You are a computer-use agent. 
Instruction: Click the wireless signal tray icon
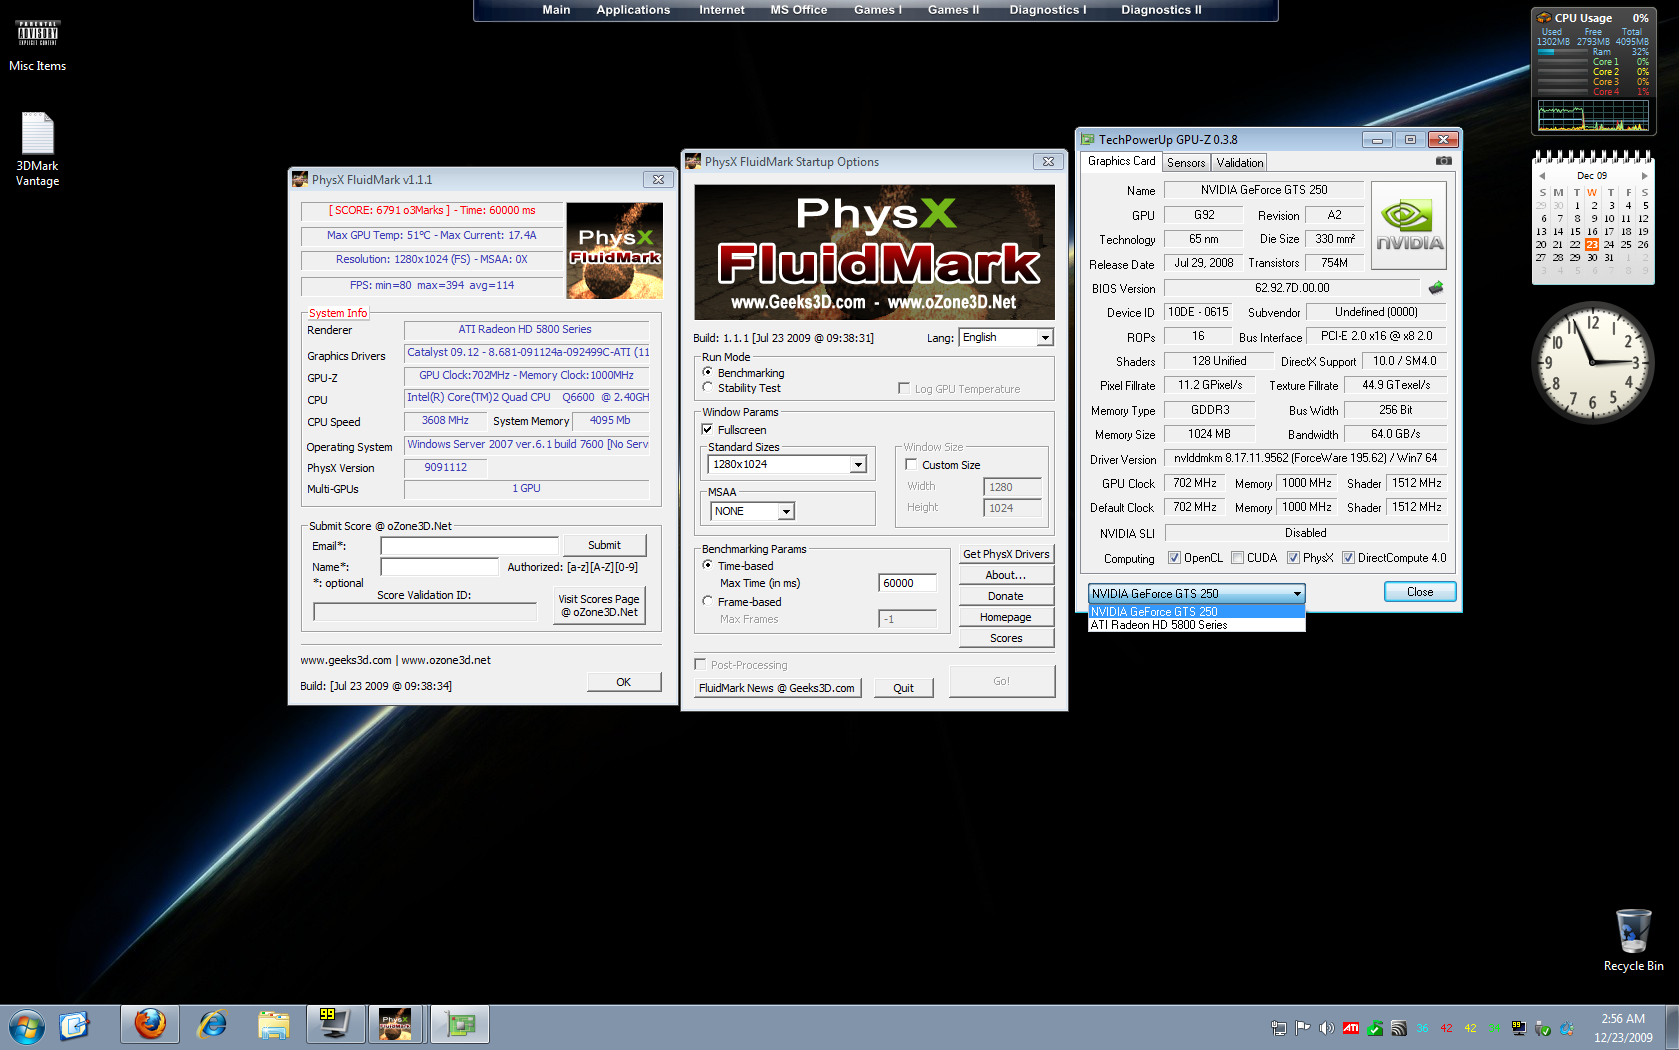tap(1399, 1027)
